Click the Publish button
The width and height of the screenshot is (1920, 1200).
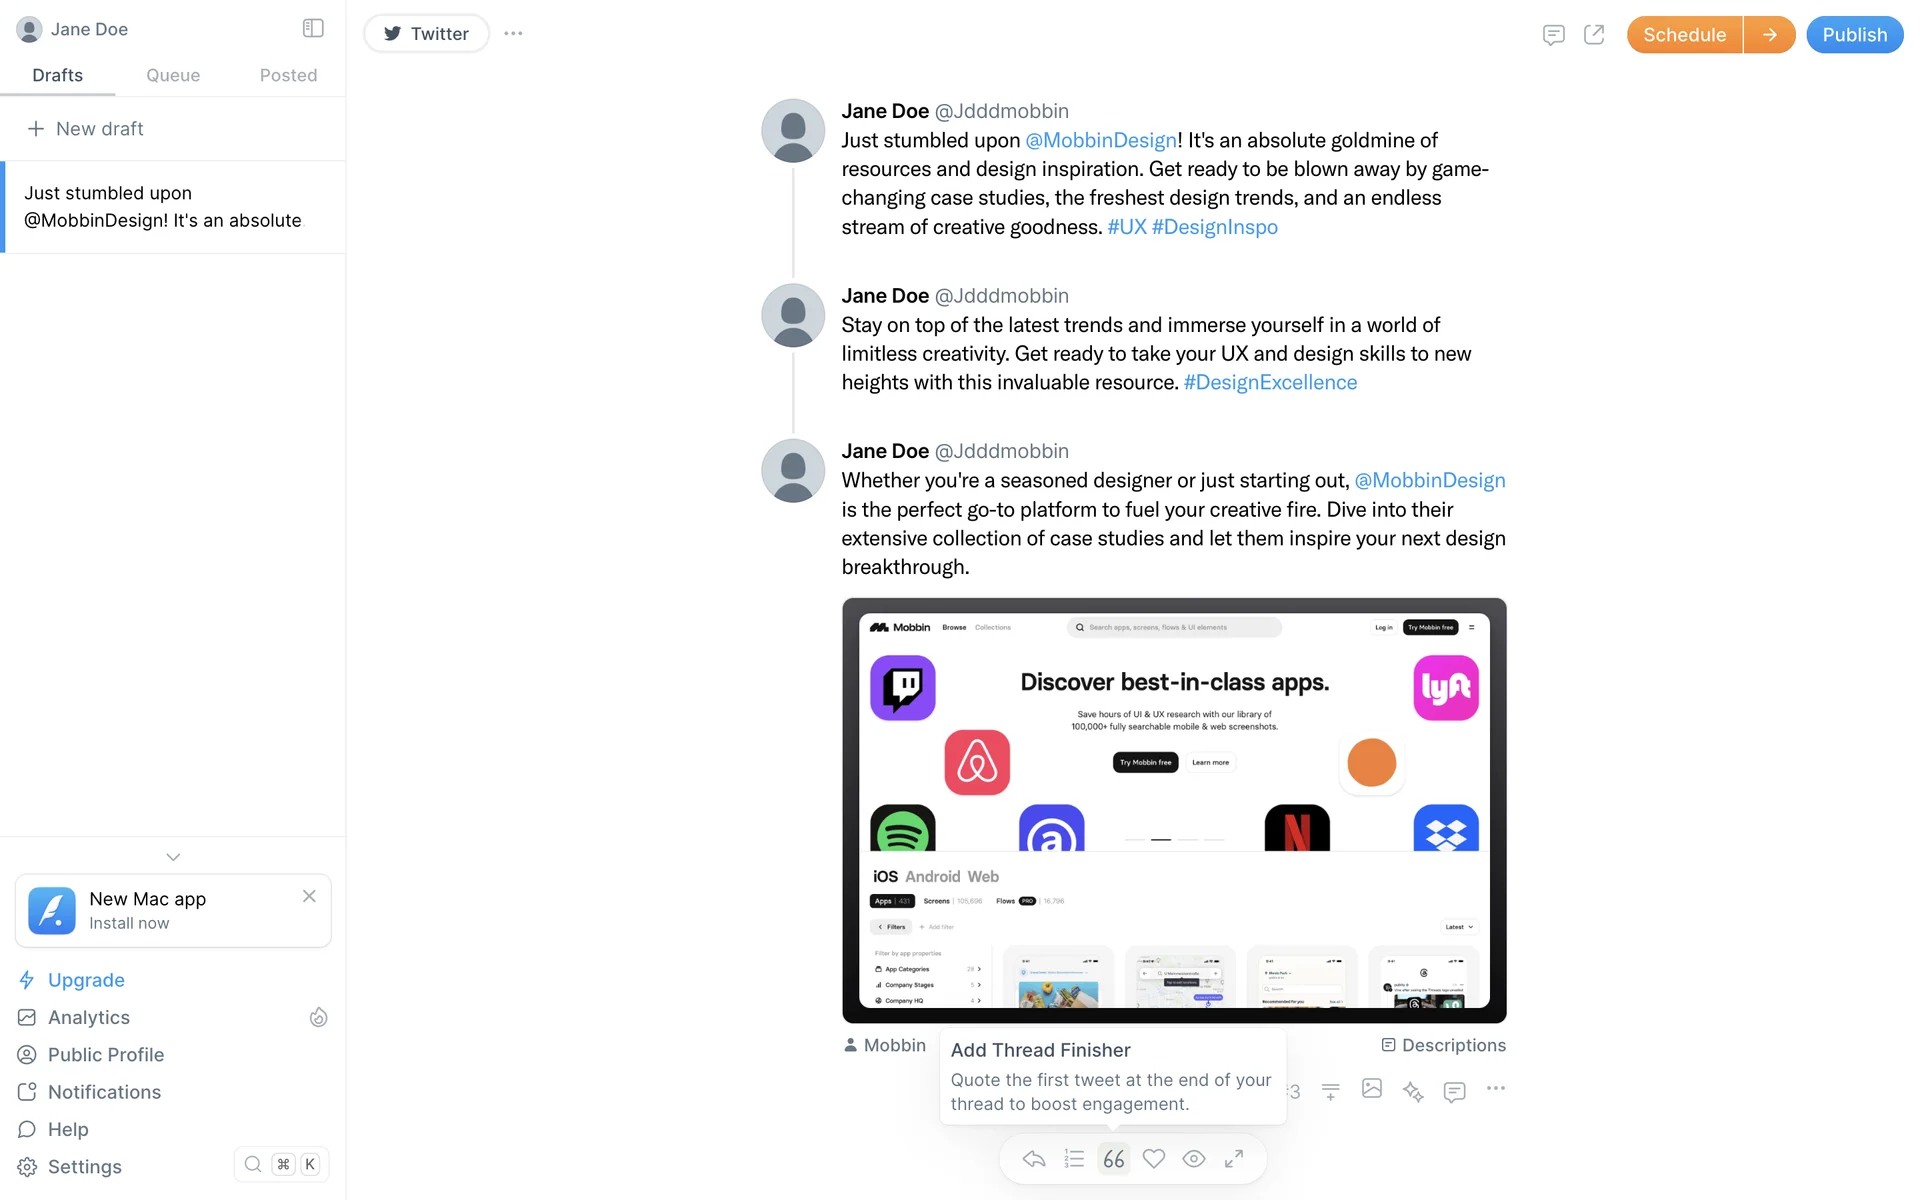[1854, 35]
